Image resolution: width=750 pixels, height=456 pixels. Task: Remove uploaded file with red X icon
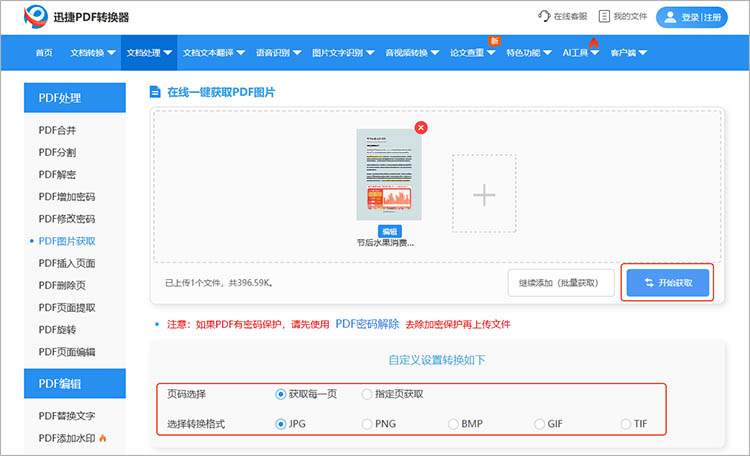click(421, 128)
